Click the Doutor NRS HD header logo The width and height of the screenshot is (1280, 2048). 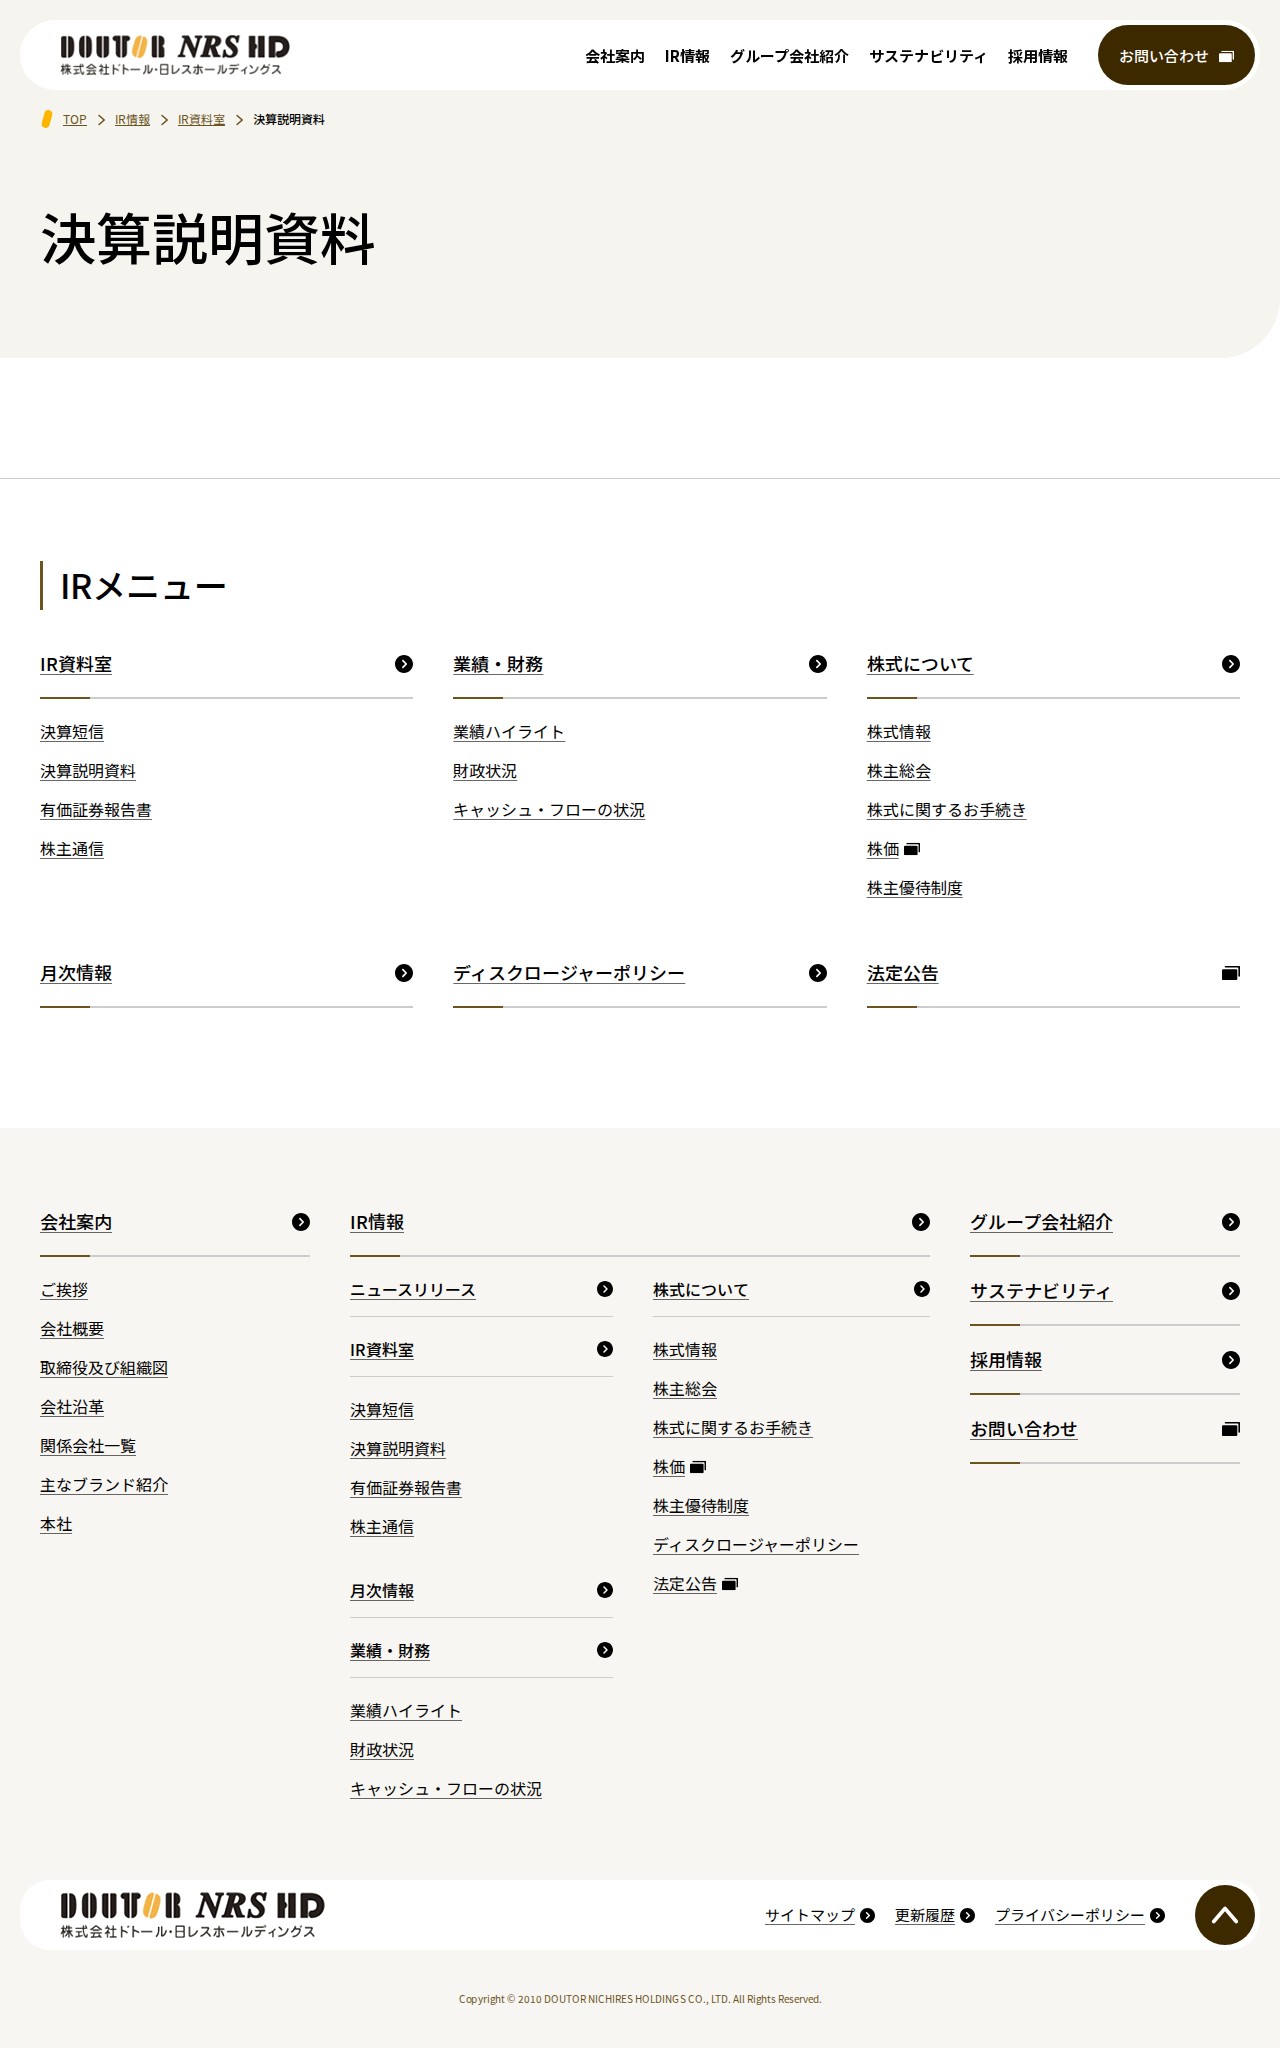[175, 55]
